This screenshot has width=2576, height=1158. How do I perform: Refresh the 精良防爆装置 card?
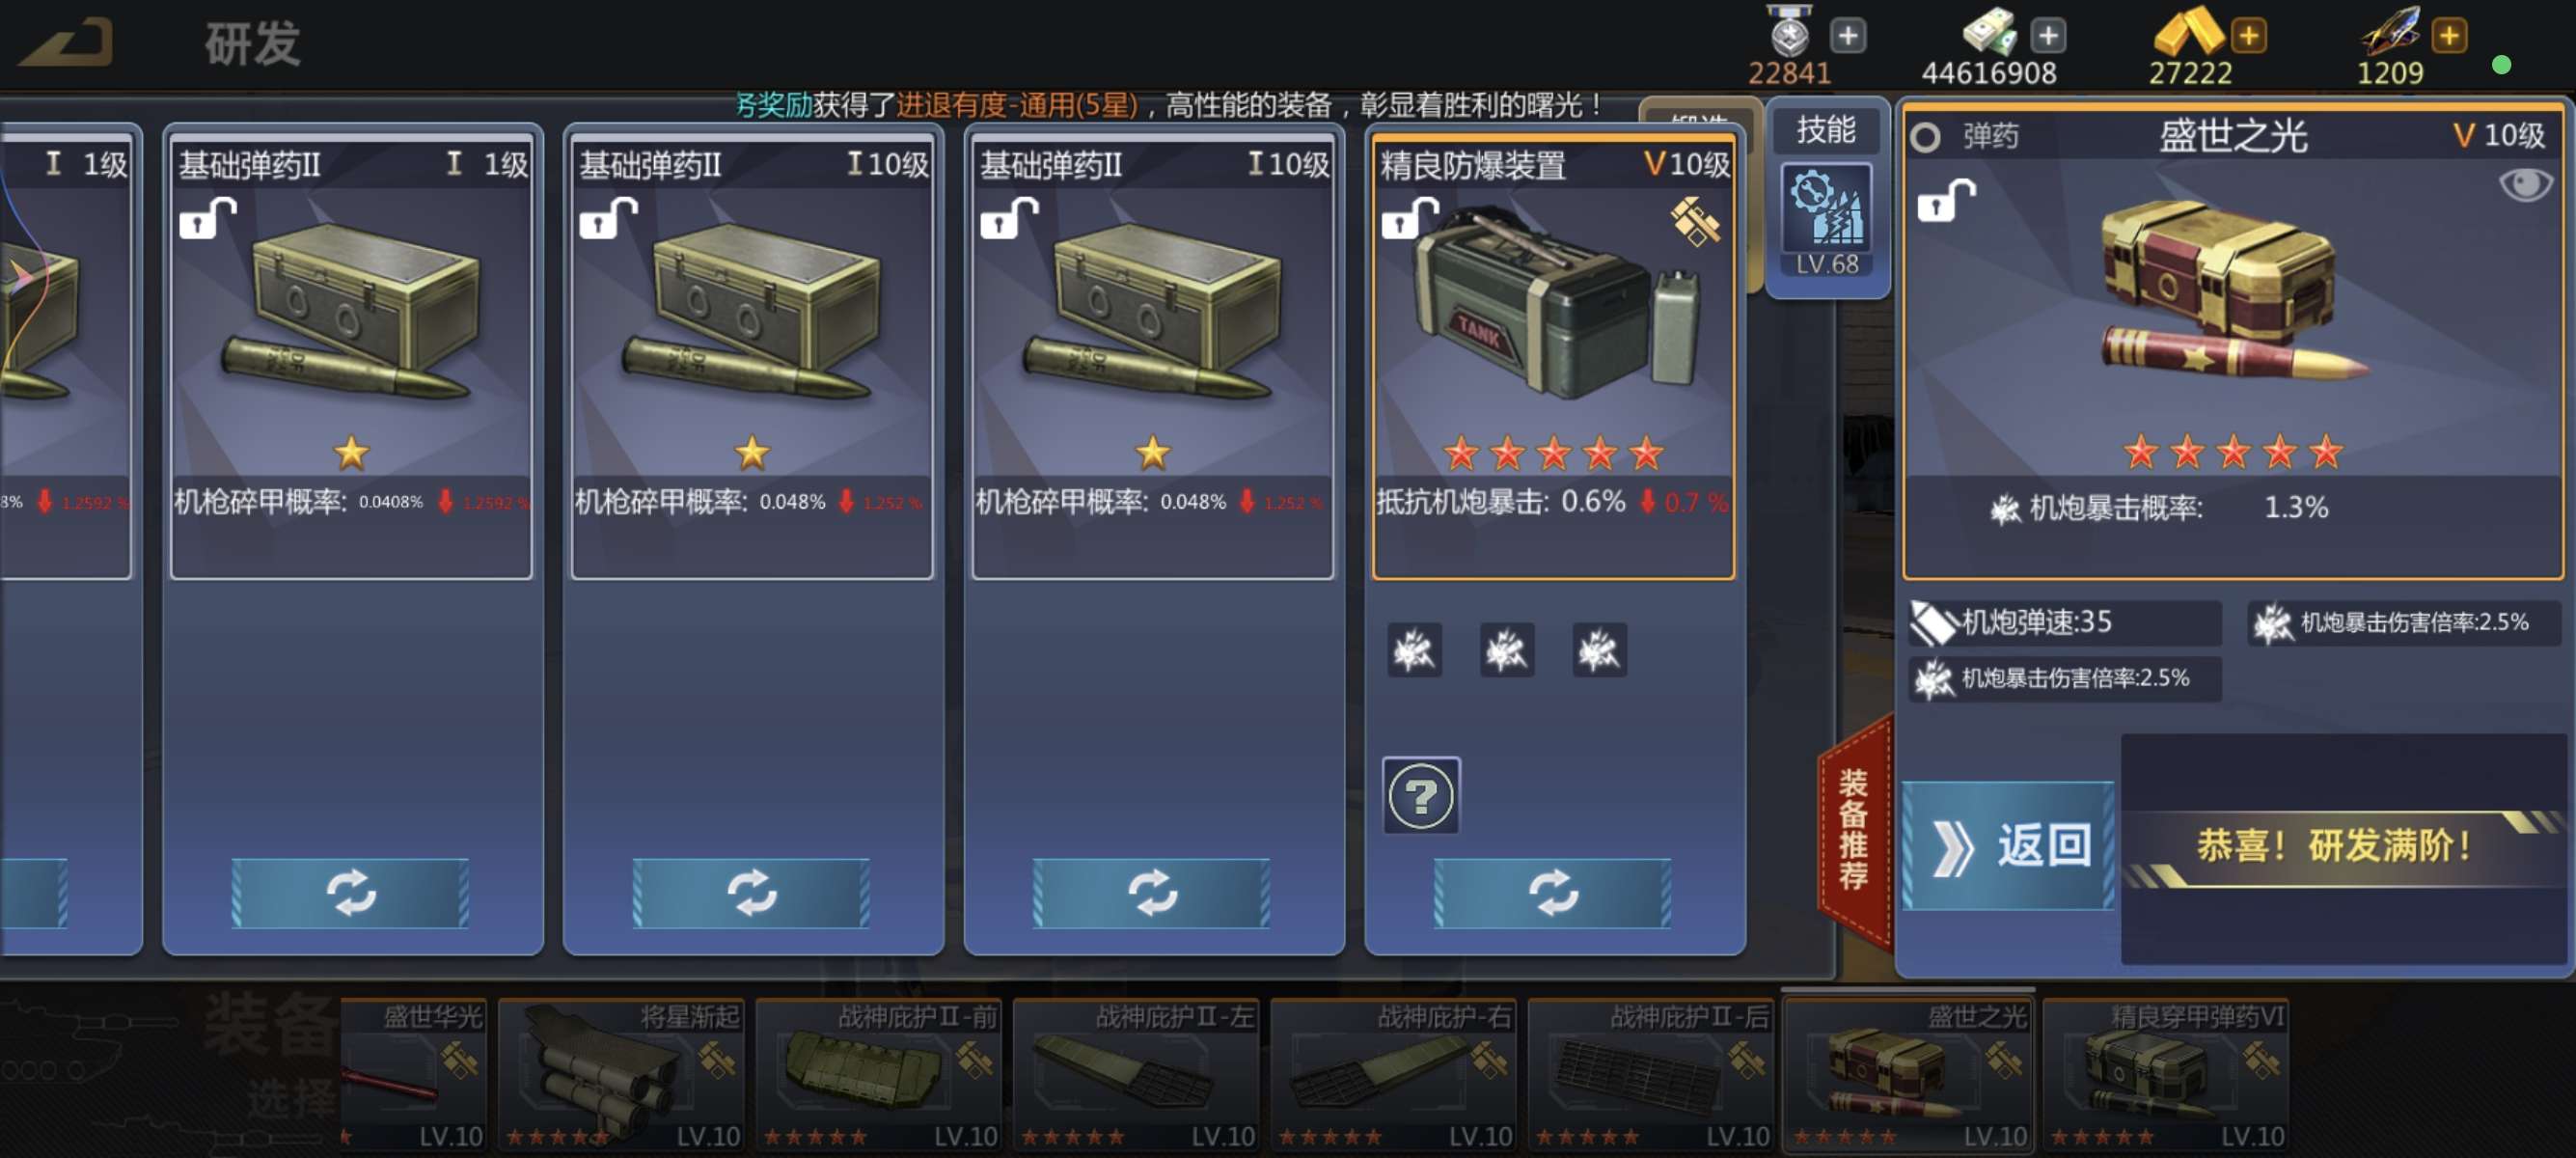(x=1552, y=893)
